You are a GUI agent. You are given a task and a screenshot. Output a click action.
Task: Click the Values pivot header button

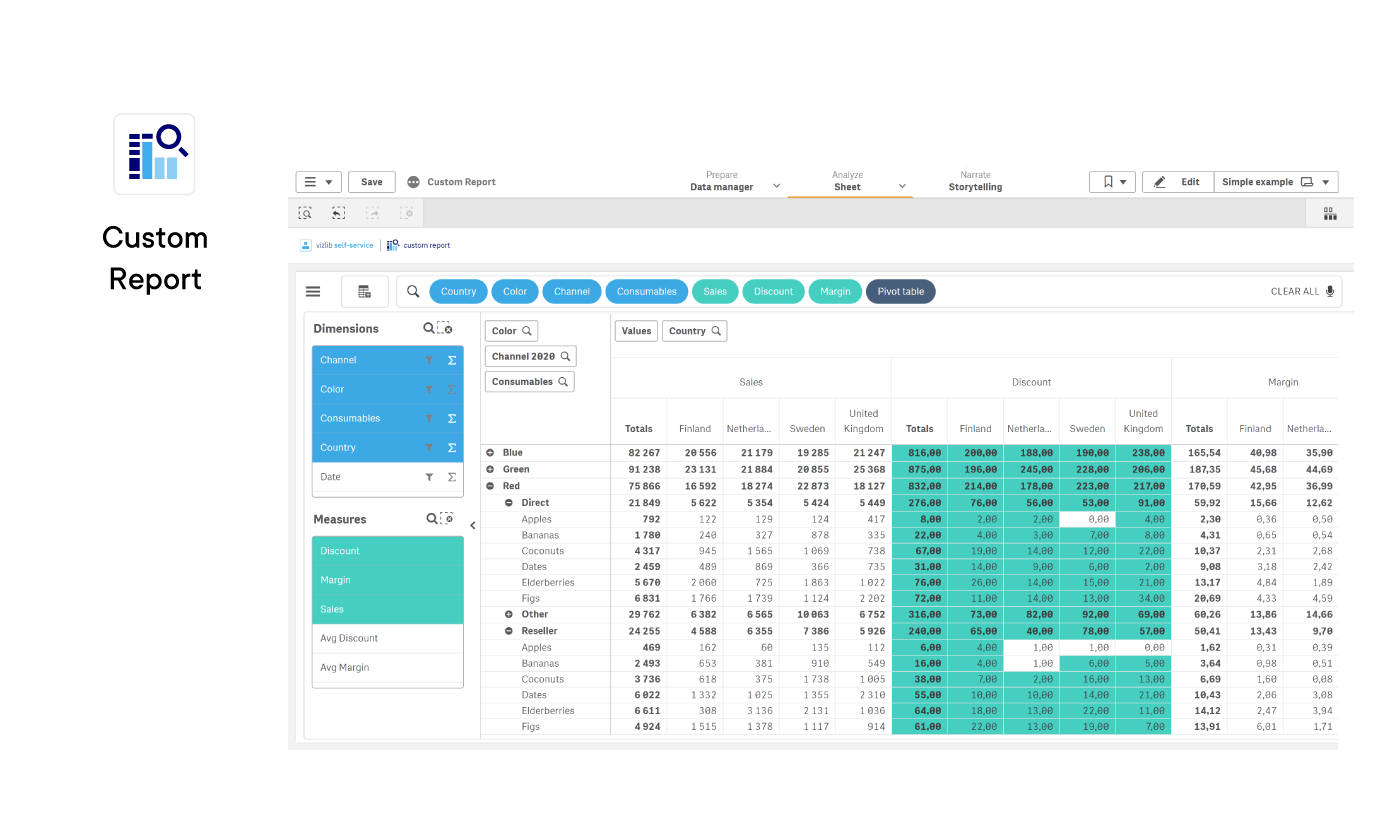(636, 331)
